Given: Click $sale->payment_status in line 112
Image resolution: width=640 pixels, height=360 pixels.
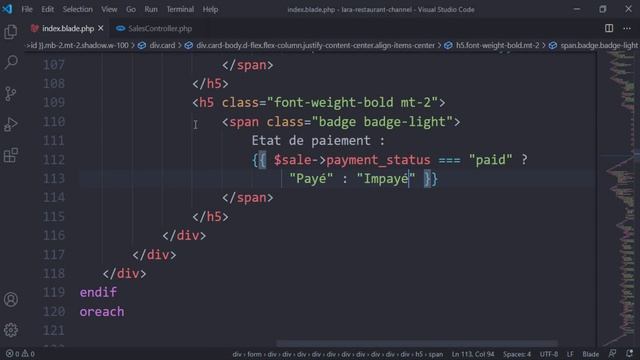Looking at the screenshot, I should [x=352, y=160].
